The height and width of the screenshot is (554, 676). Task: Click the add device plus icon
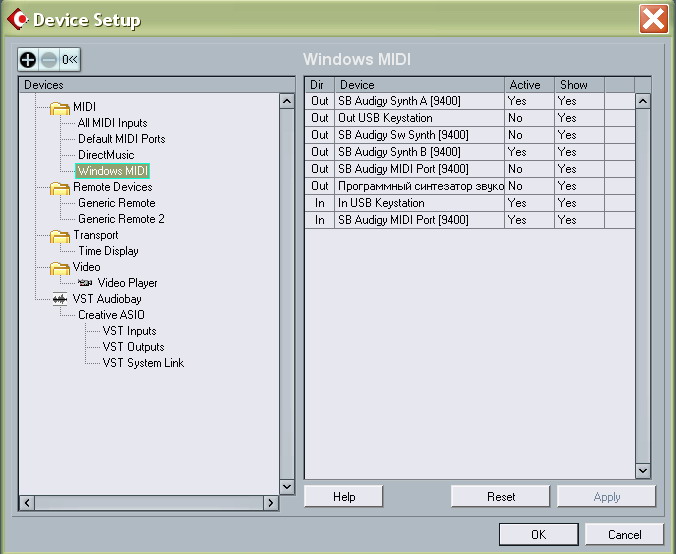28,59
